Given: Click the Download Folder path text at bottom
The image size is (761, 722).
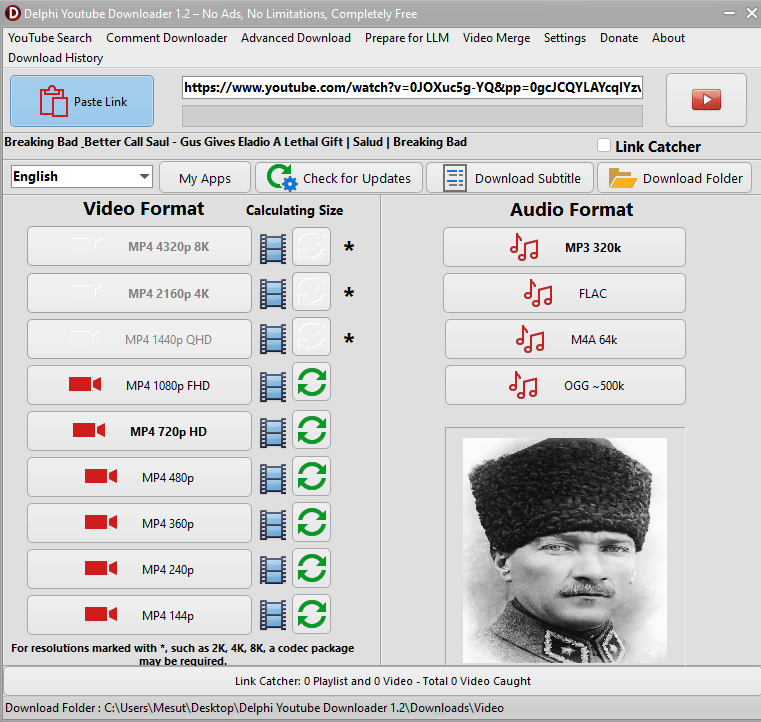Looking at the screenshot, I should (254, 708).
